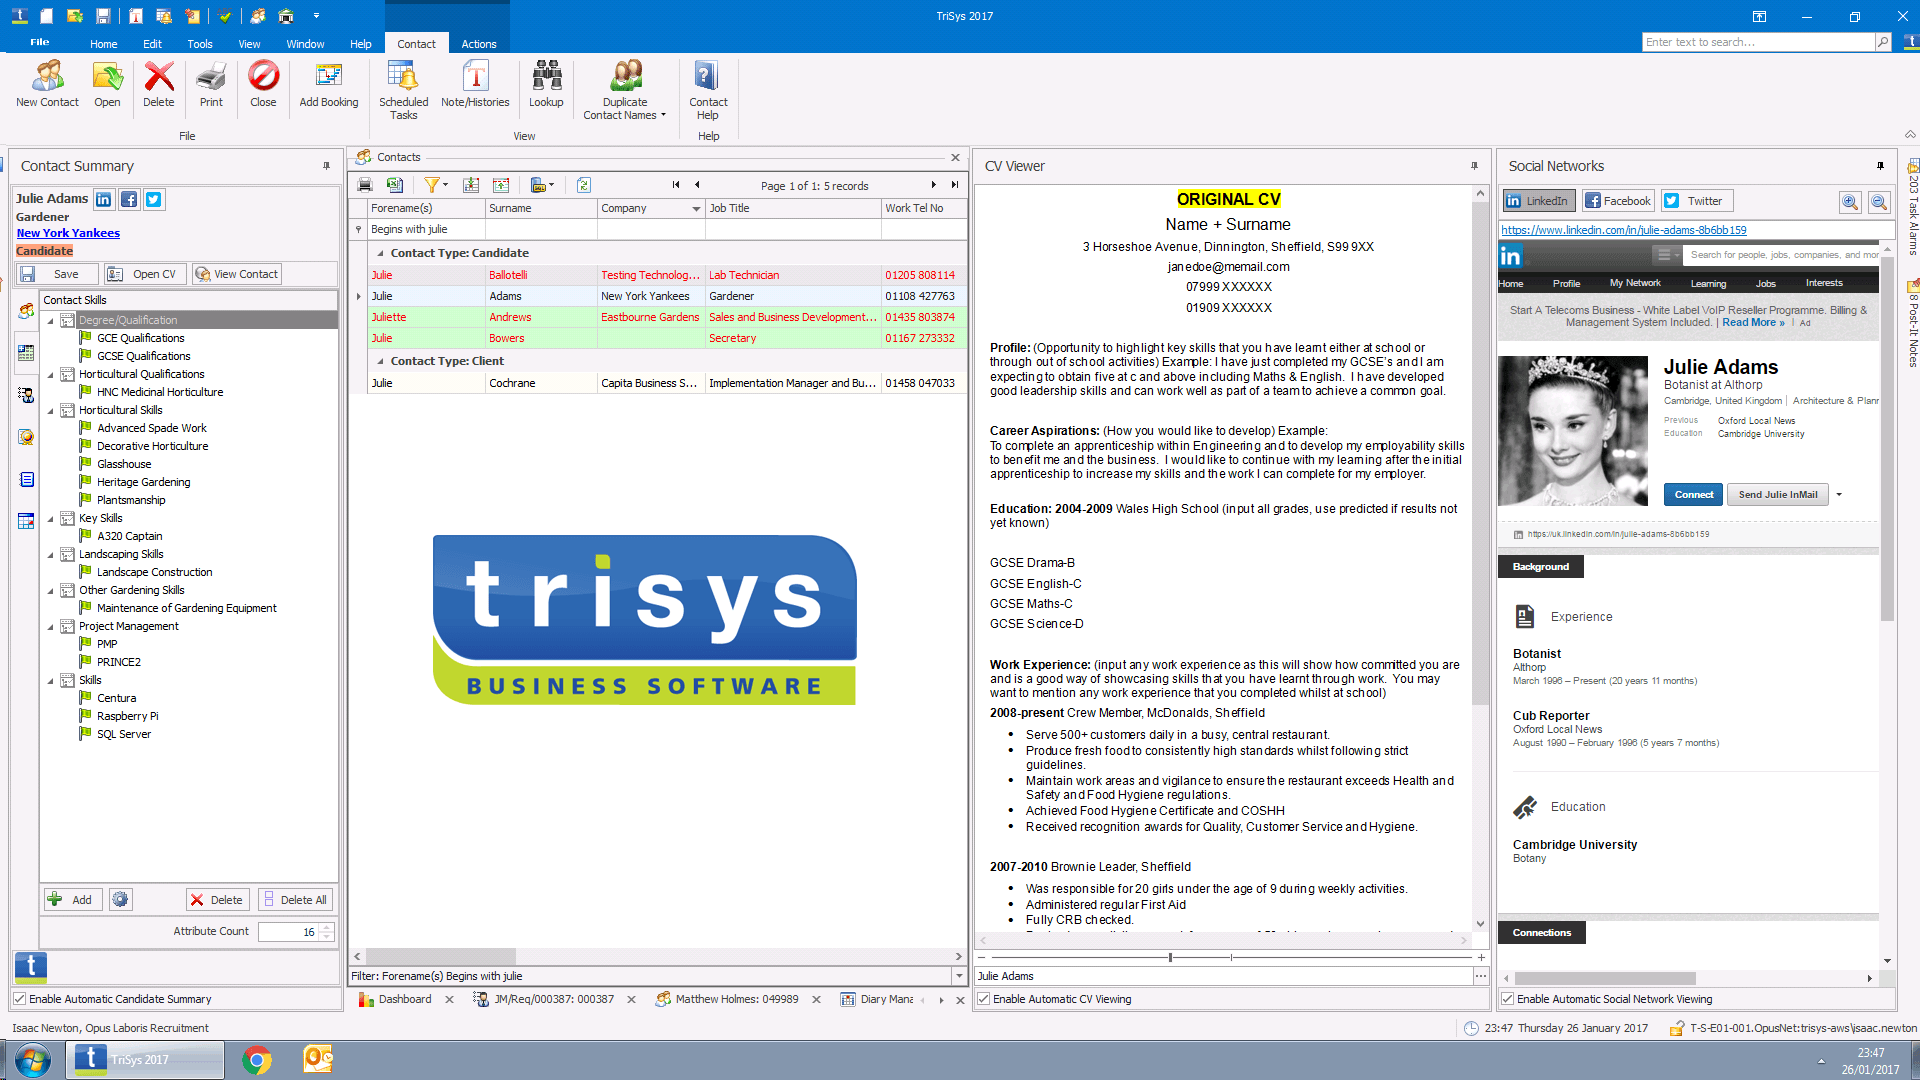Refresh the Contacts records list

point(583,185)
